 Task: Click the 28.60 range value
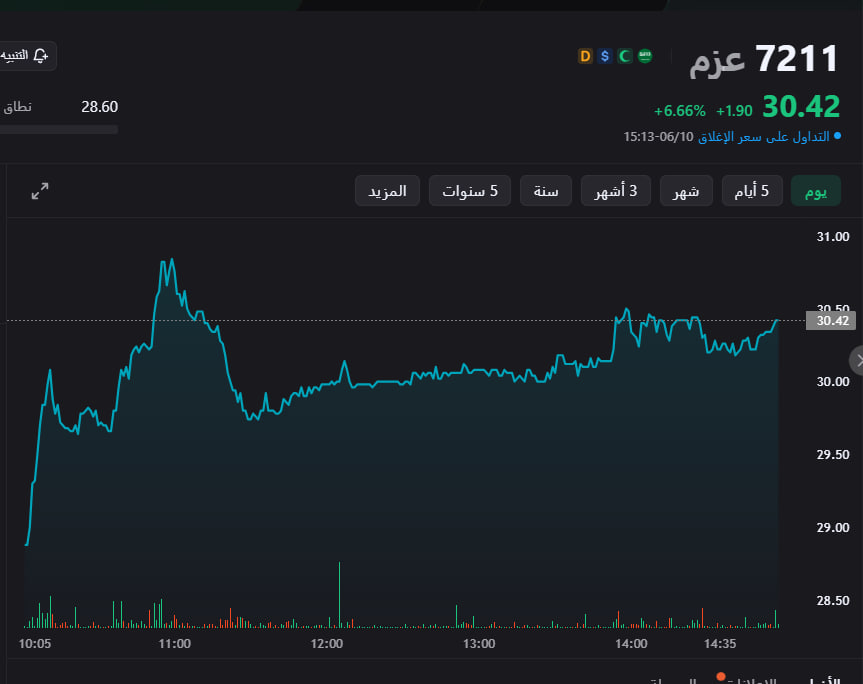click(100, 107)
